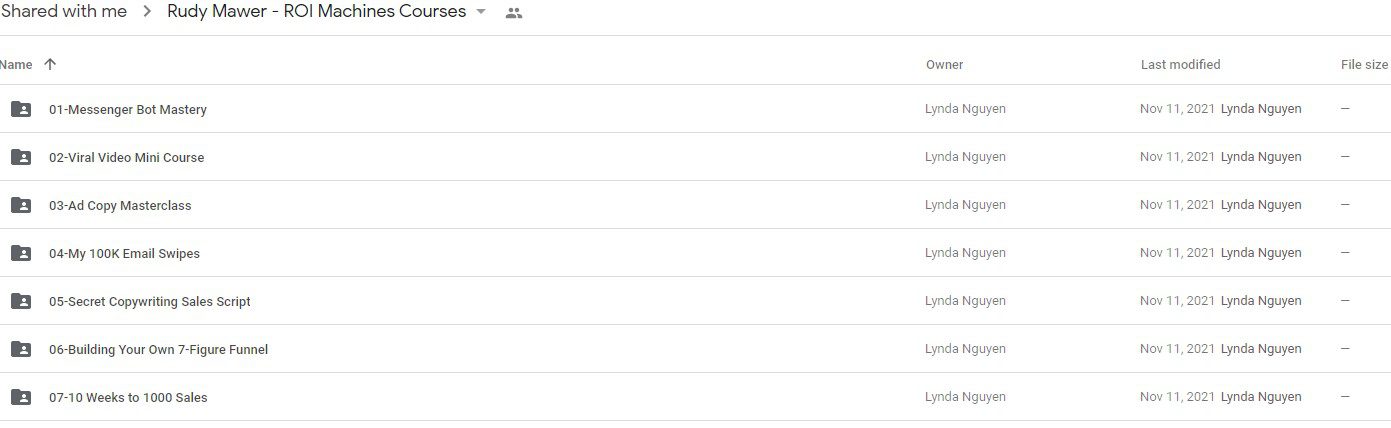Select the folder icon beside 02-Viral Video Mini Course
The height and width of the screenshot is (428, 1391).
tap(21, 157)
